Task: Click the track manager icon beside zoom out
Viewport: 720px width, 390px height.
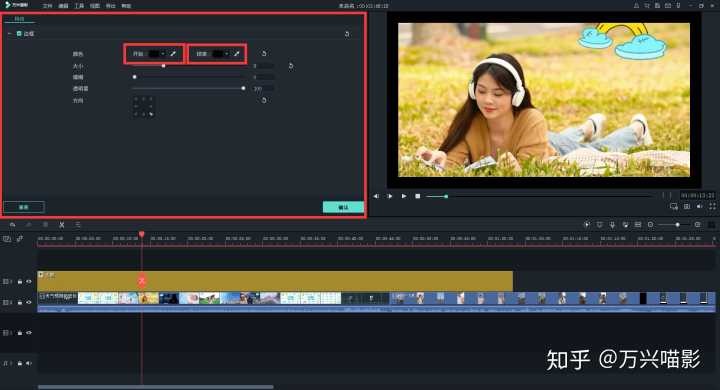Action: pos(638,225)
